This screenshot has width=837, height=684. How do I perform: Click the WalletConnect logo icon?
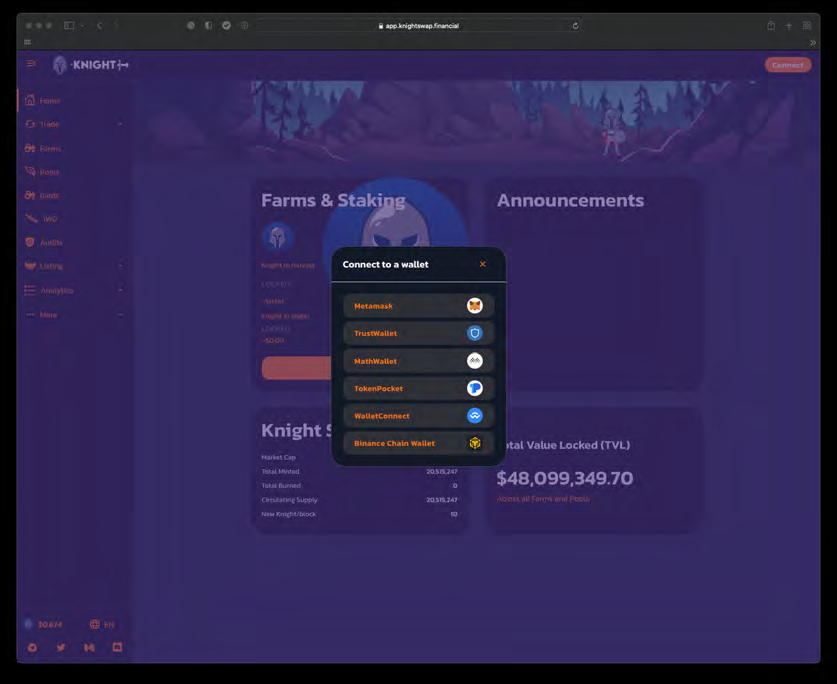pos(475,415)
